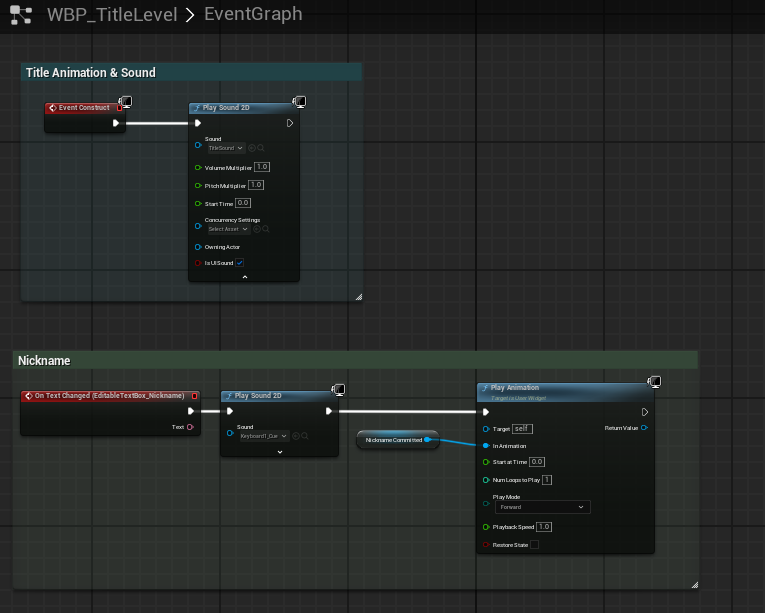Screen dimensions: 765x613
Task: Click the Return Value output pin
Action: [644, 428]
